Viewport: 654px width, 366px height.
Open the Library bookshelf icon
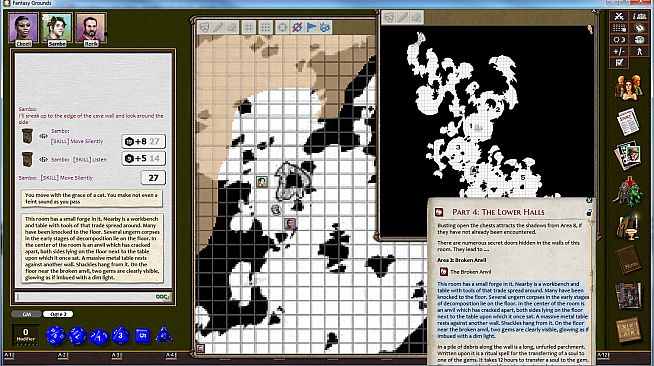point(629,295)
